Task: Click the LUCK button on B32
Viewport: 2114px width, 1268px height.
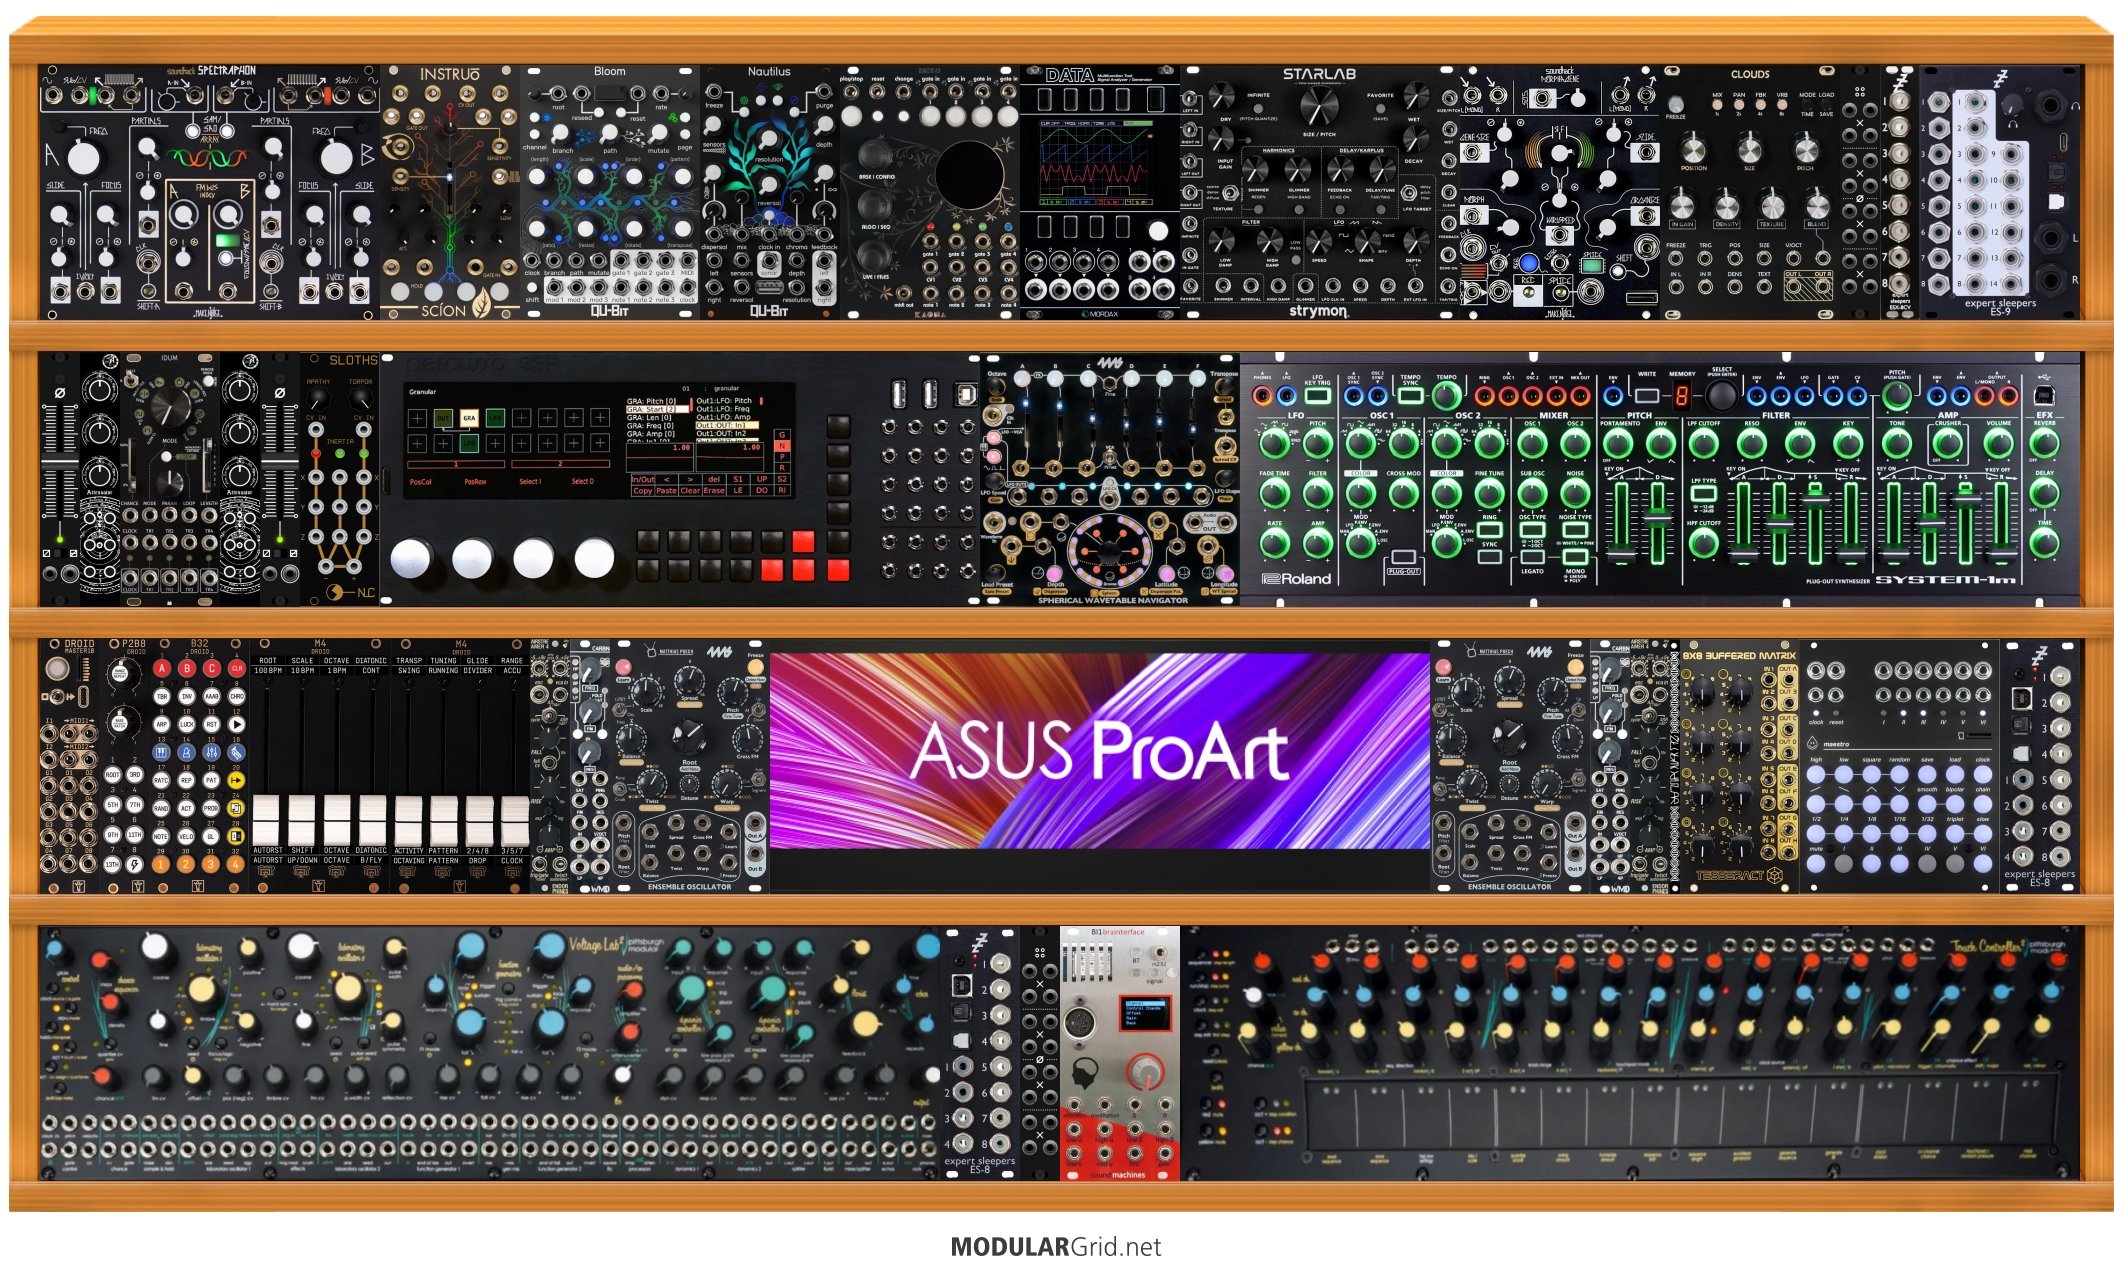Action: coord(187,724)
